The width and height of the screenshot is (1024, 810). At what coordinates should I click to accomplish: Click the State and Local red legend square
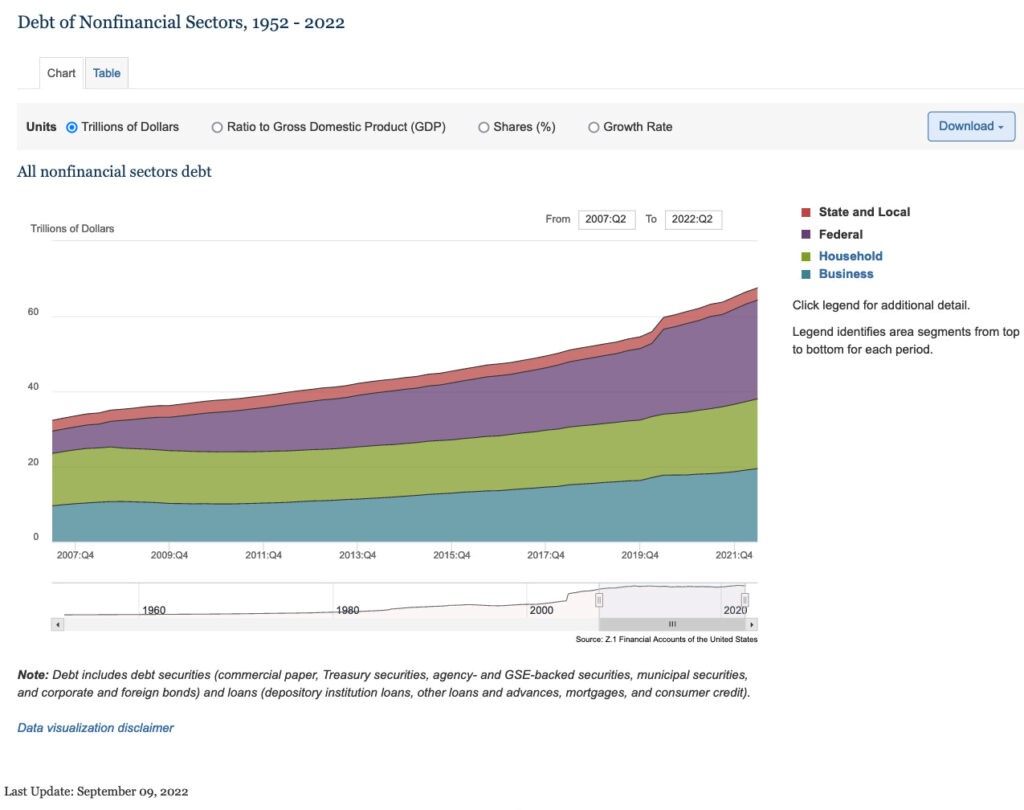(x=806, y=212)
